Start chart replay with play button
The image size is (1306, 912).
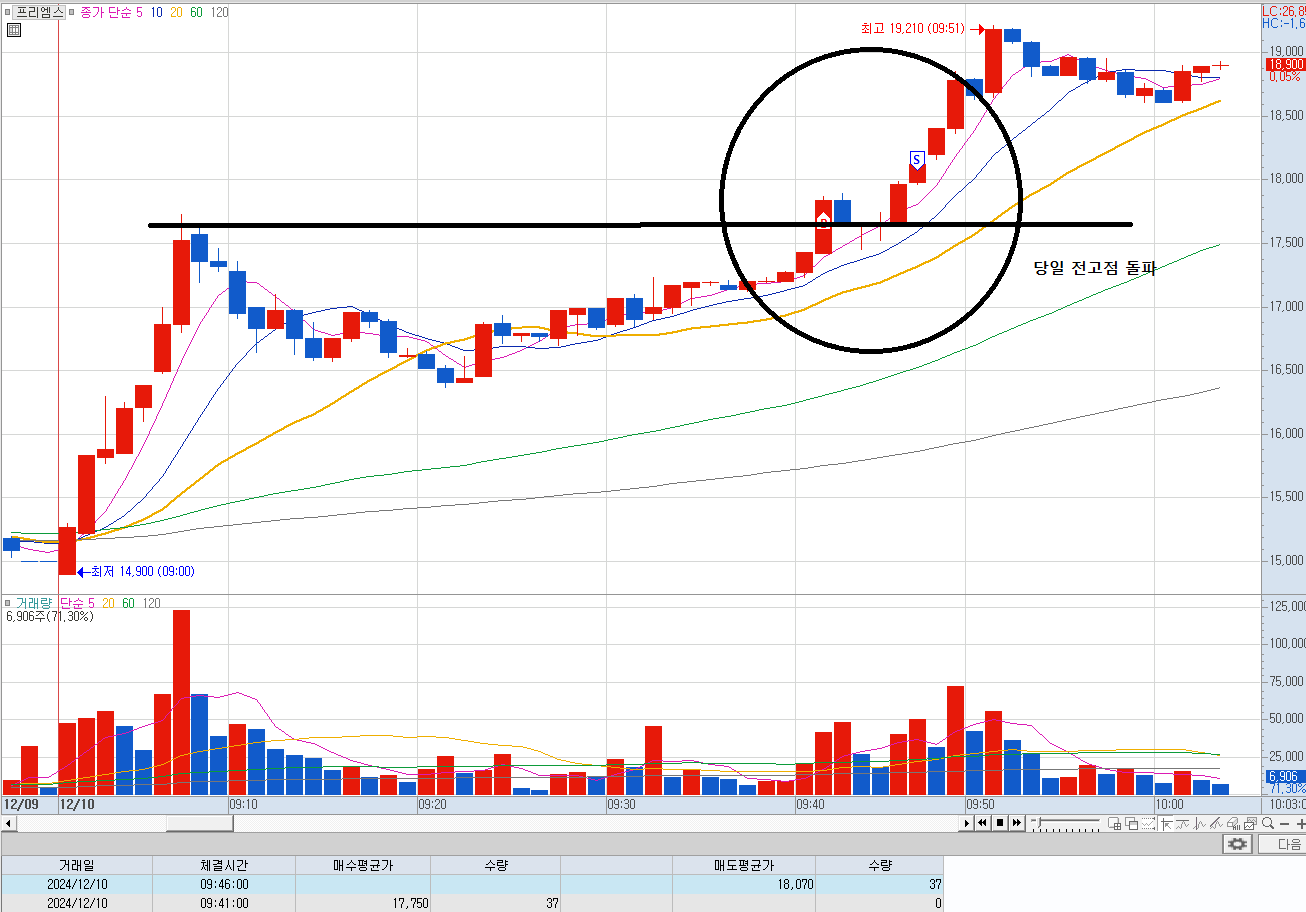pyautogui.click(x=967, y=823)
